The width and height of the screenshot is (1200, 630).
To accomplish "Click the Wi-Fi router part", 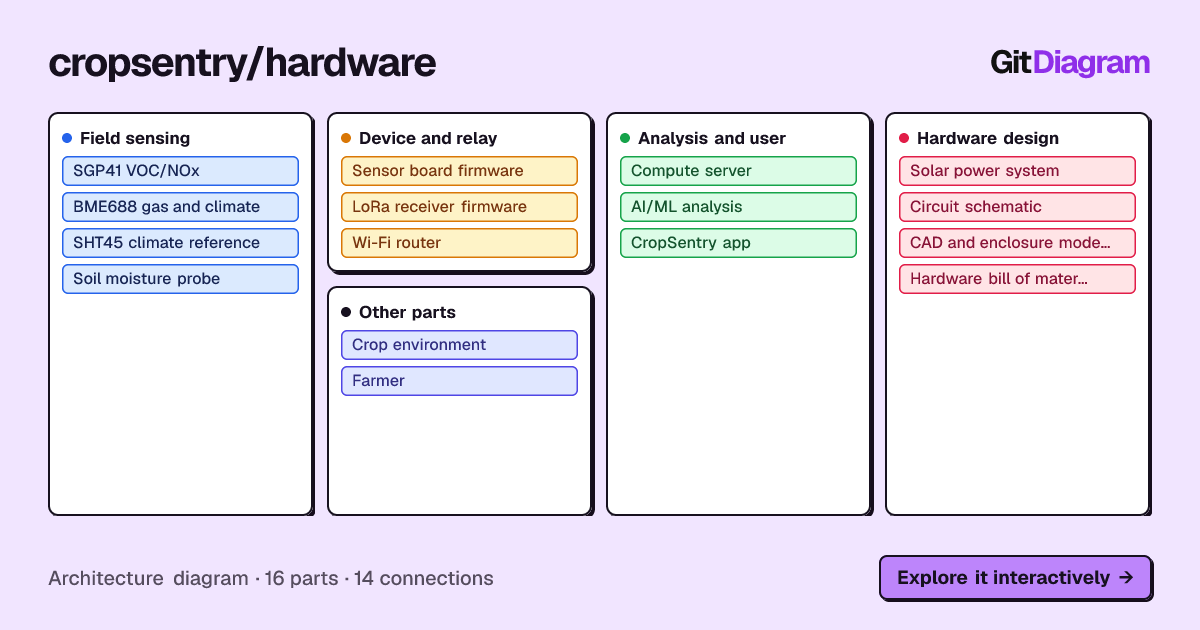I will pos(459,243).
